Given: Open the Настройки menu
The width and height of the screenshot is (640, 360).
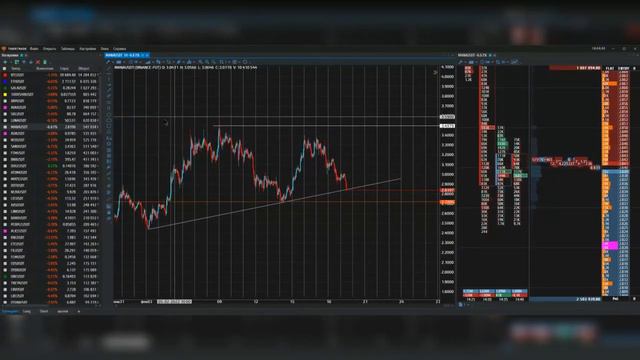Looking at the screenshot, I should point(87,49).
